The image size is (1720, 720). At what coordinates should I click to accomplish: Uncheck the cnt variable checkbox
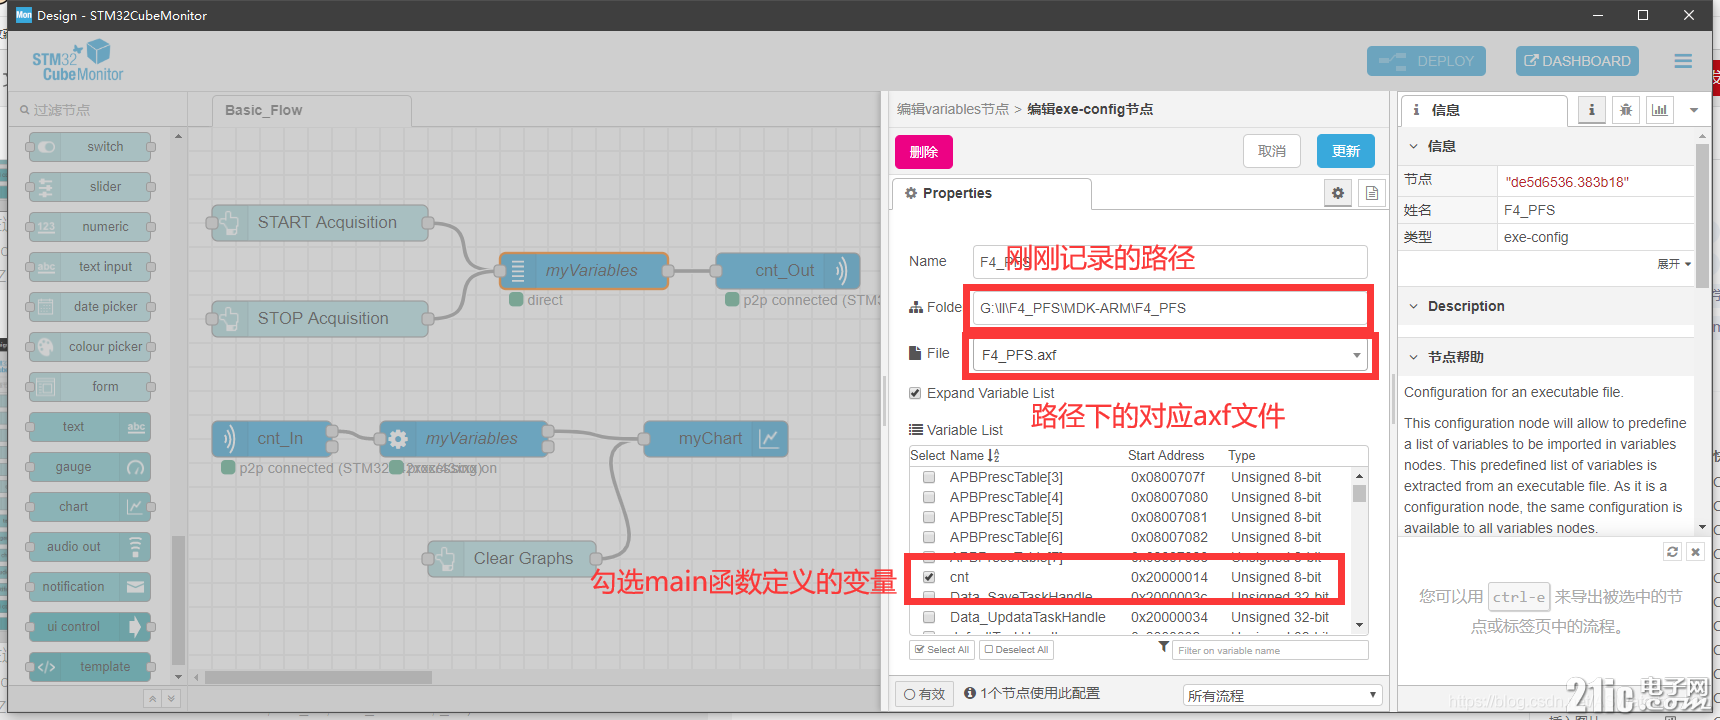[x=929, y=578]
